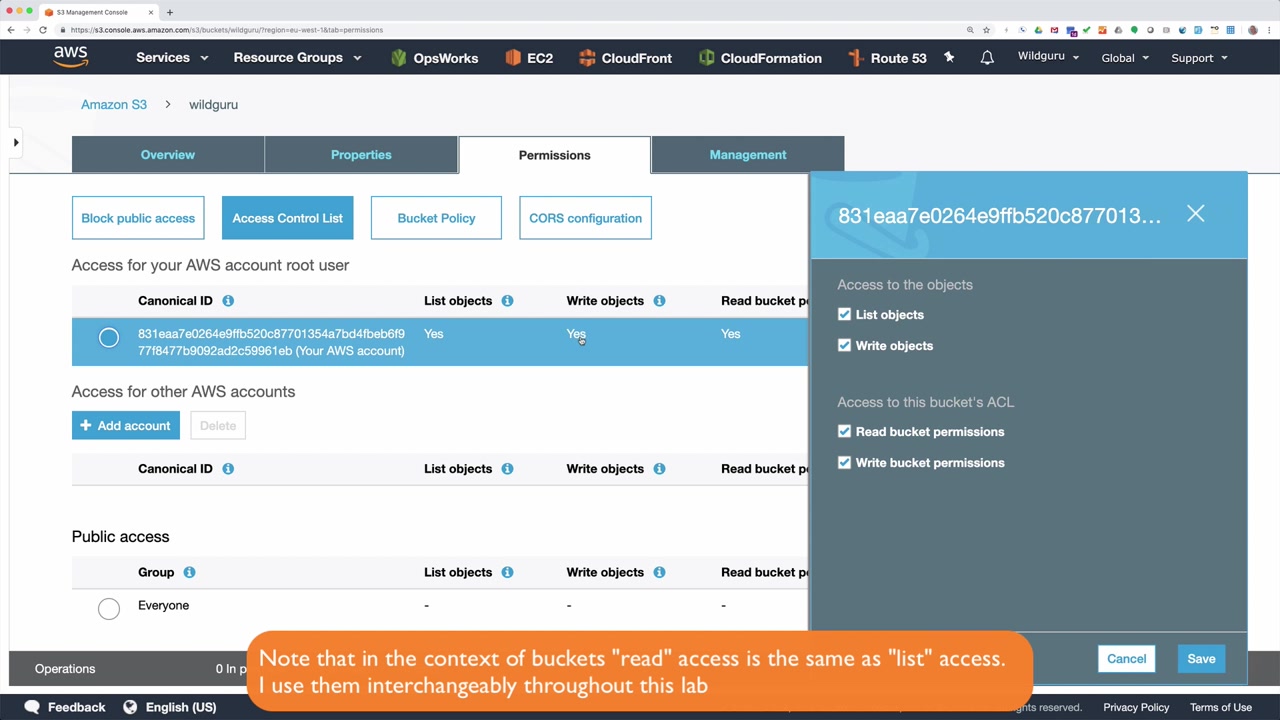Click the AWS logo home icon
1280x720 pixels.
click(71, 57)
